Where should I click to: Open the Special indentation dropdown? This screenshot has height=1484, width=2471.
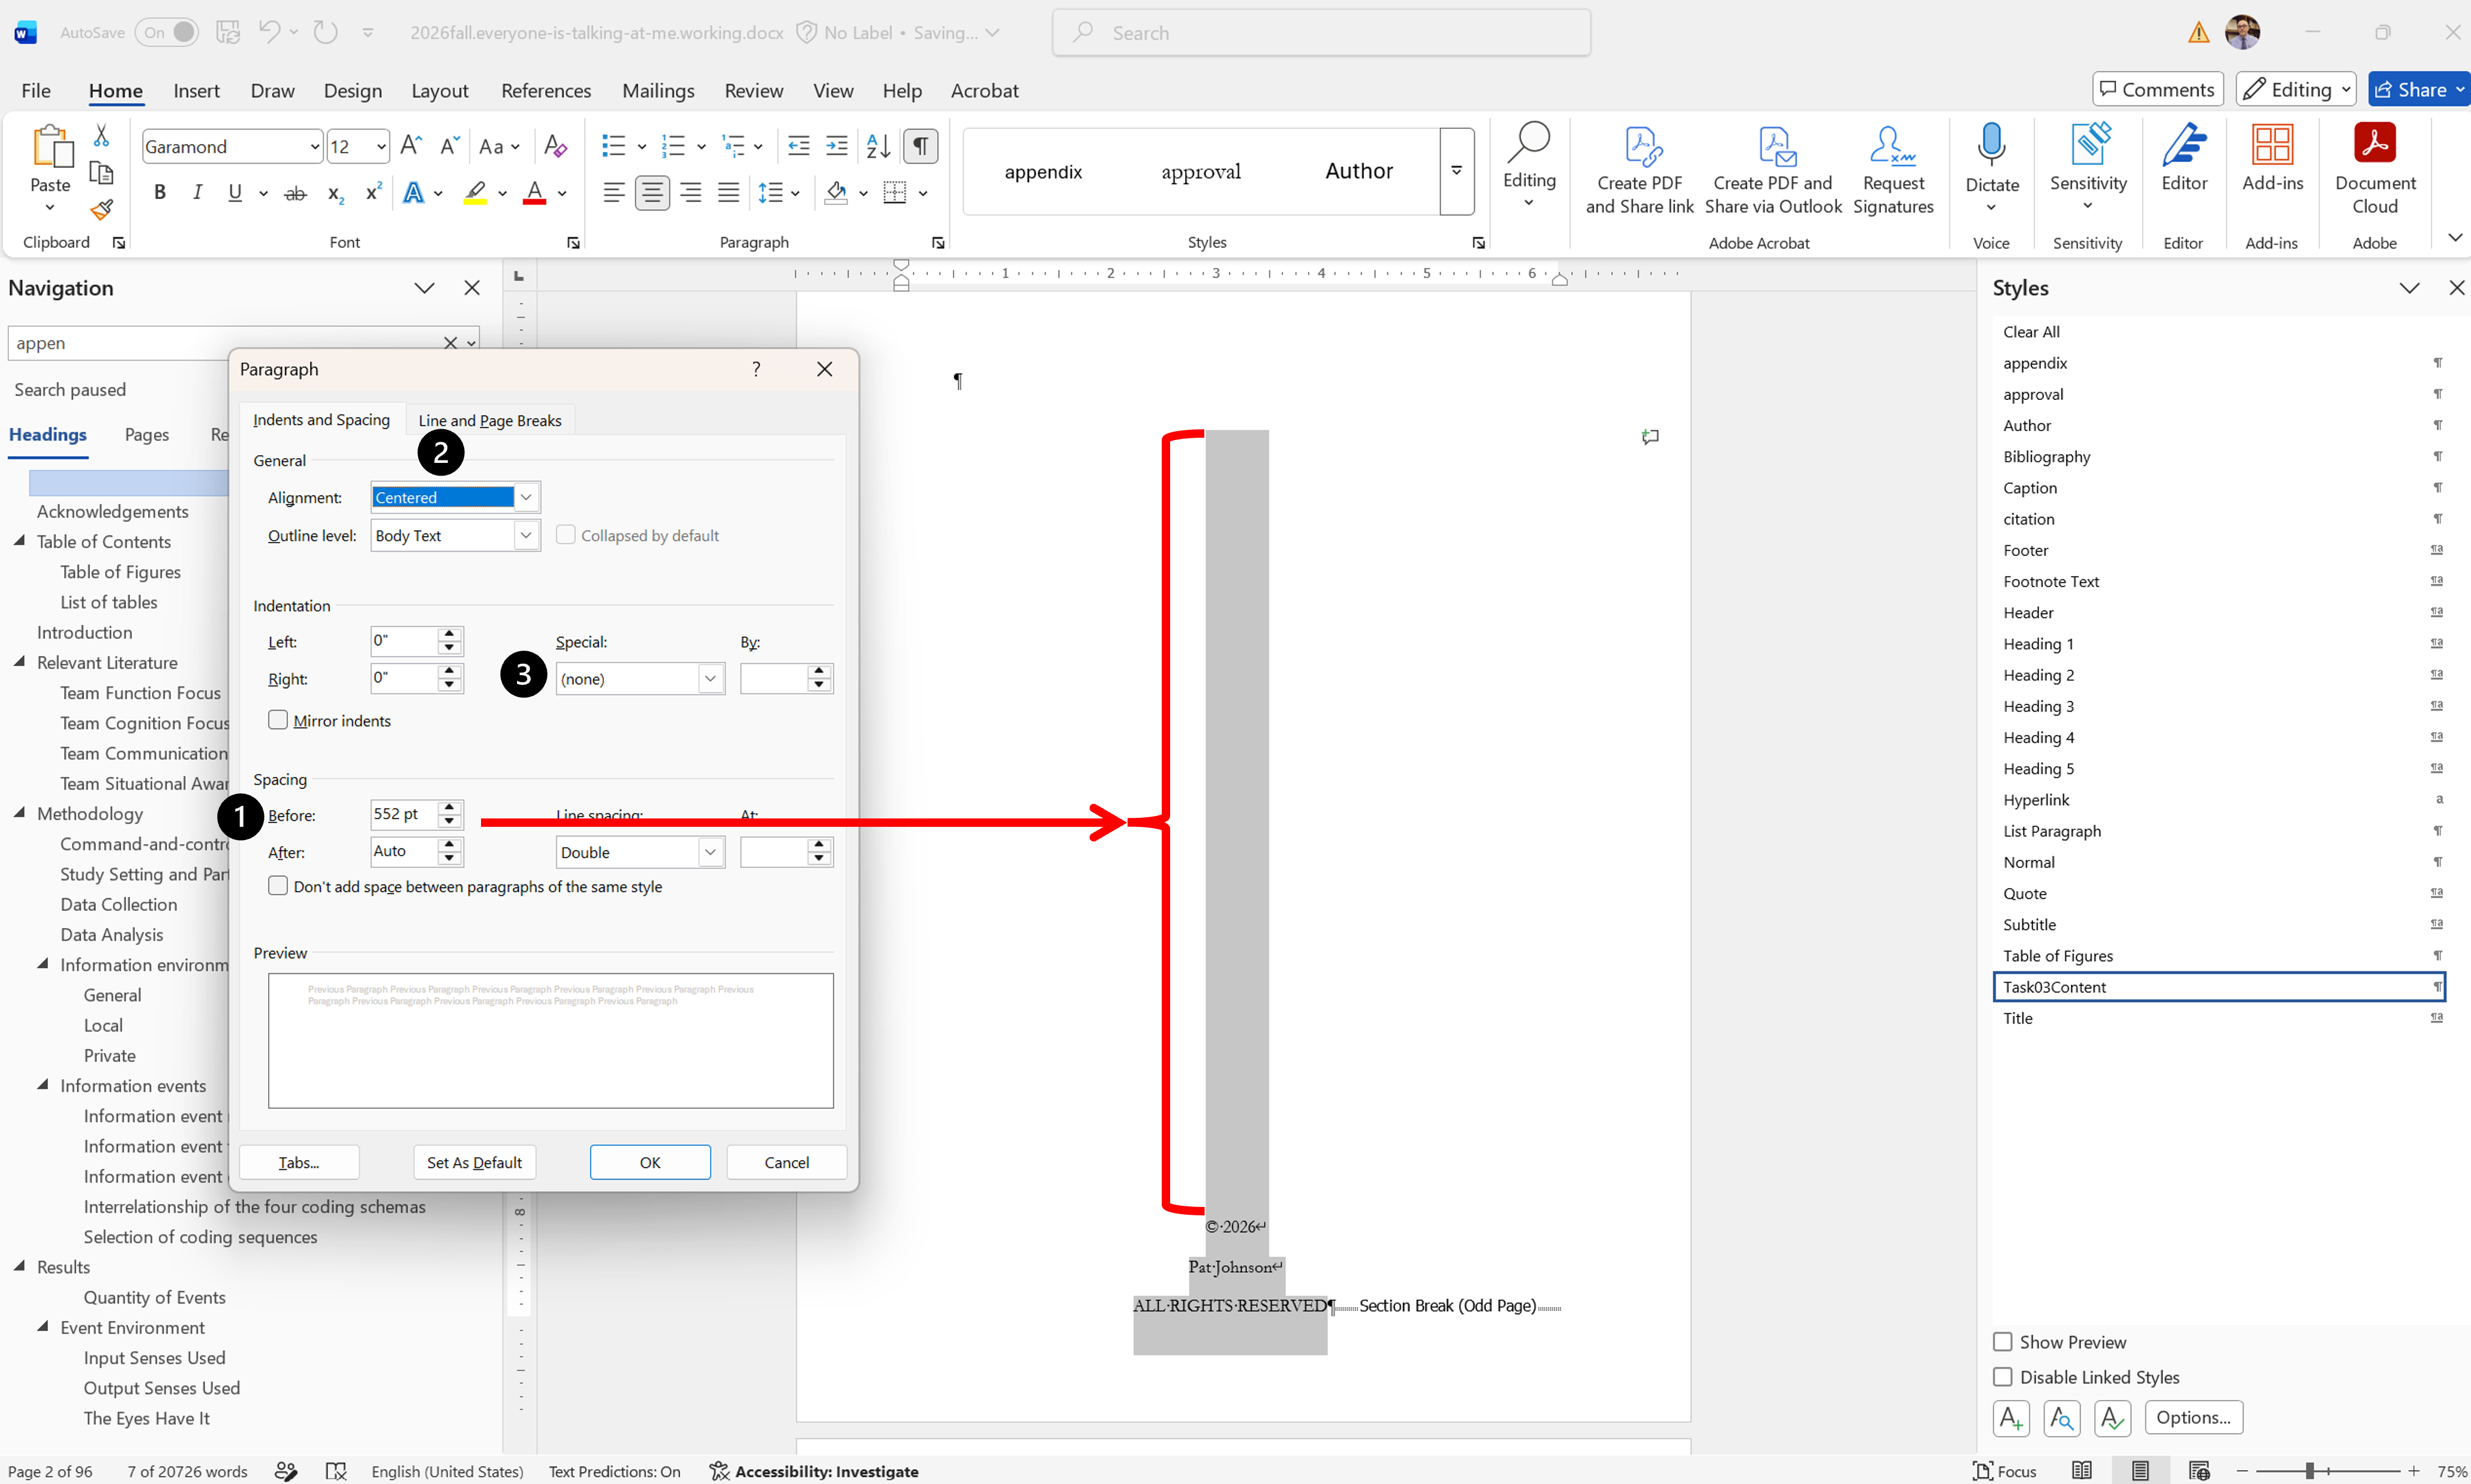[710, 679]
